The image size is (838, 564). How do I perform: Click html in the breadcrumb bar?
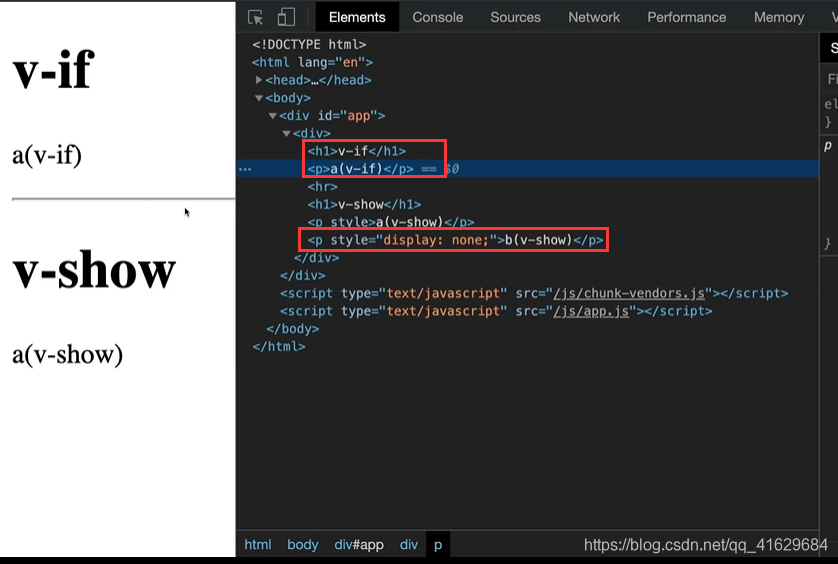258,544
